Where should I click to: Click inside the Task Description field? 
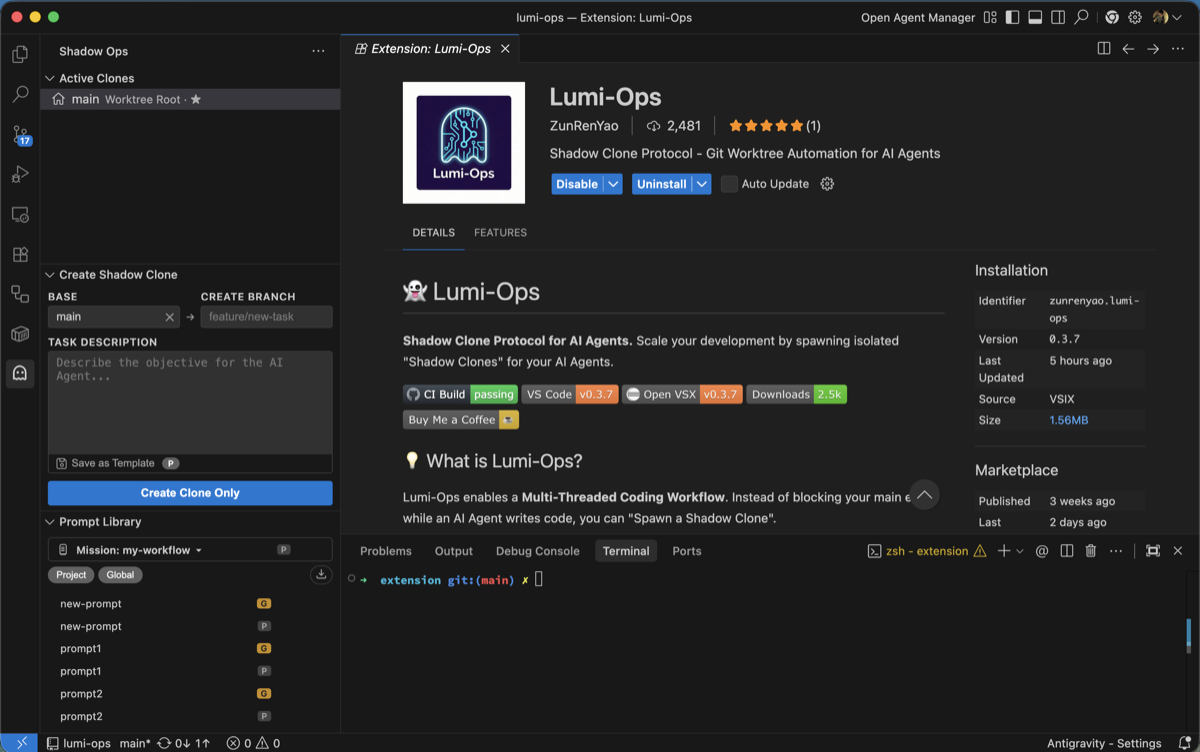pos(189,400)
